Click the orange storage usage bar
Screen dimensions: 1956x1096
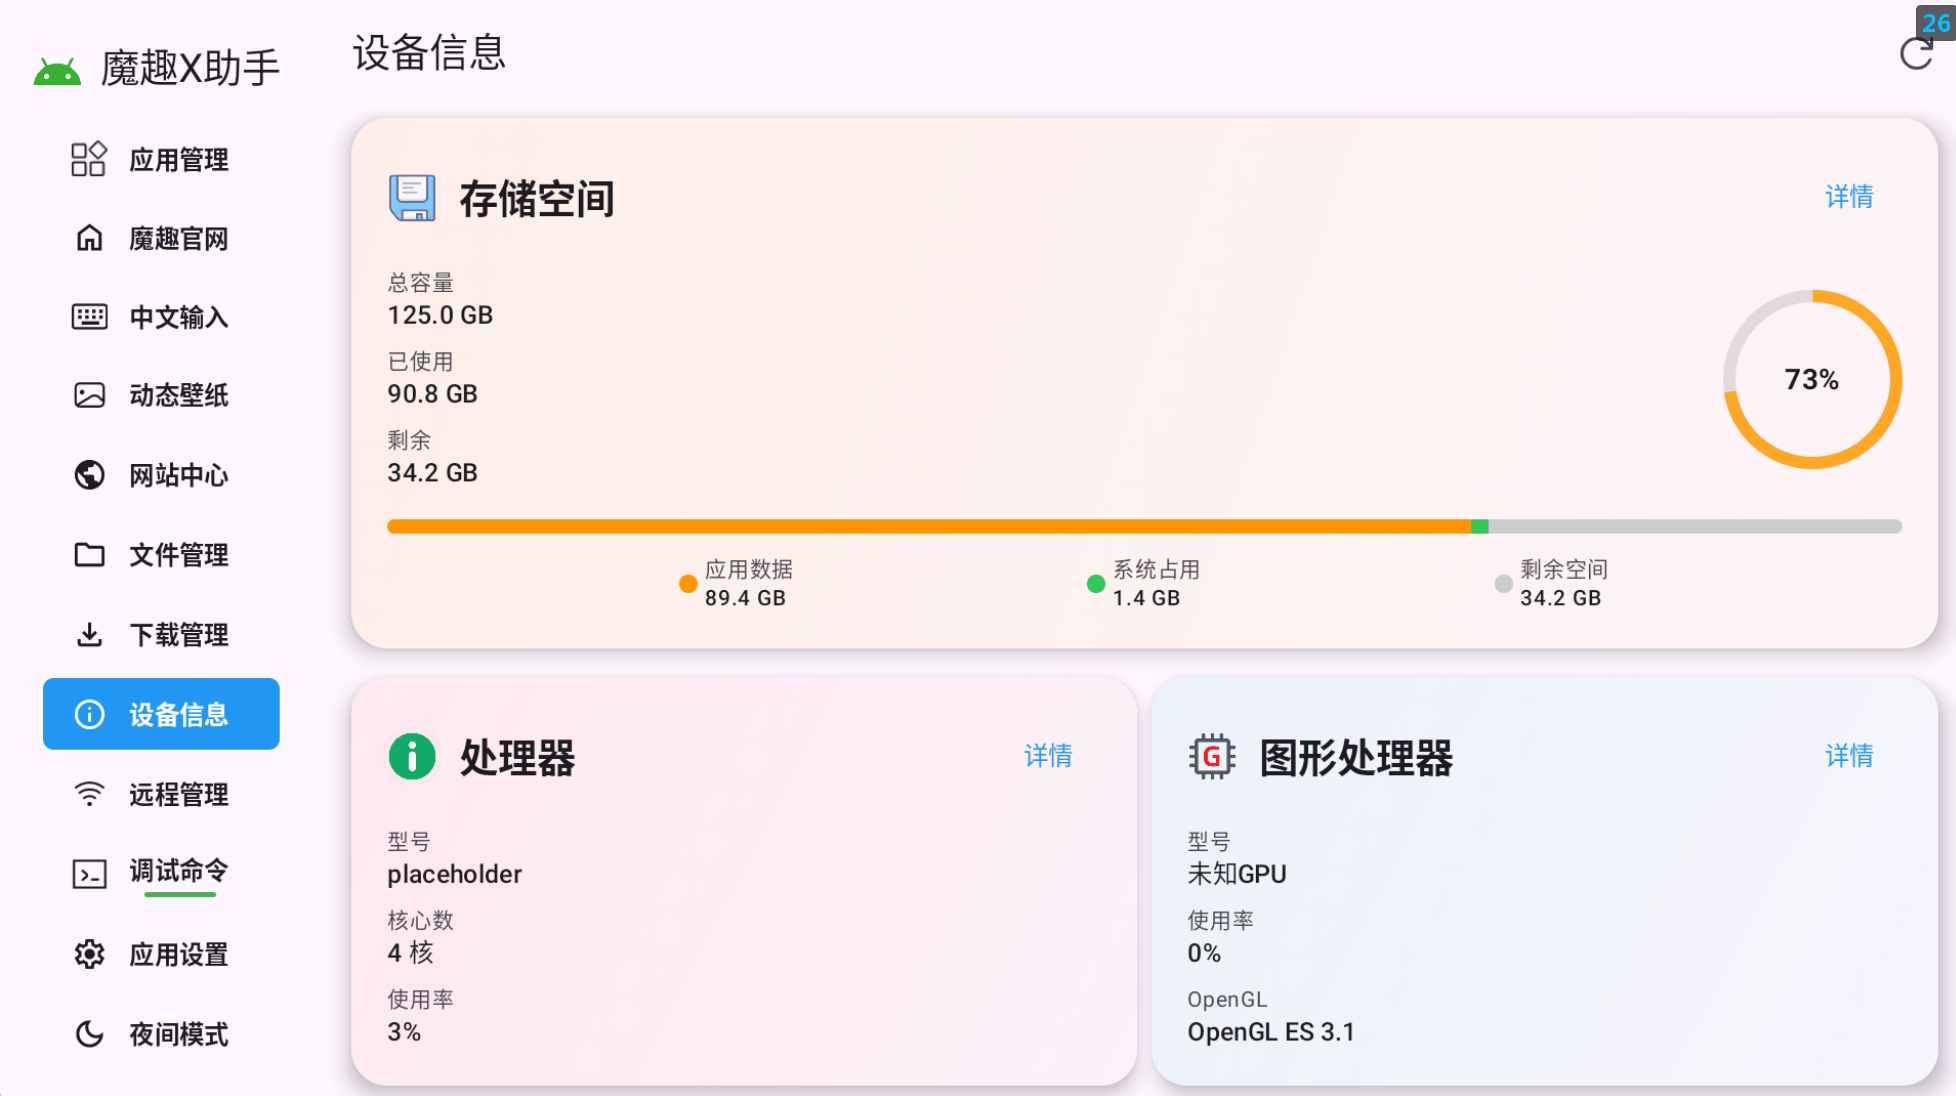(x=928, y=526)
